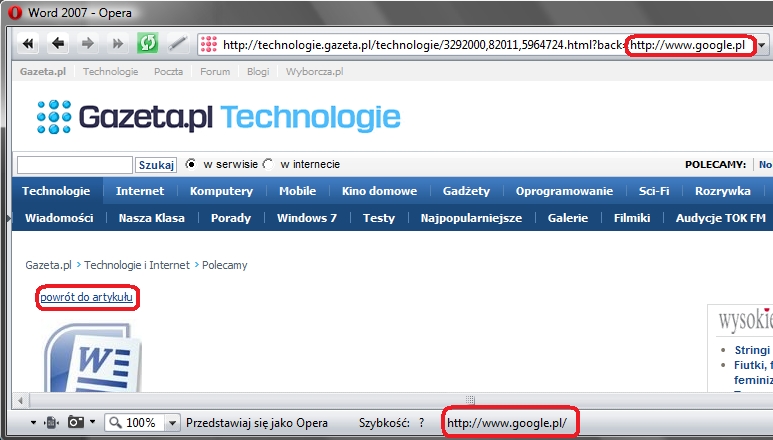Reload the page with green refresh icon

148,44
